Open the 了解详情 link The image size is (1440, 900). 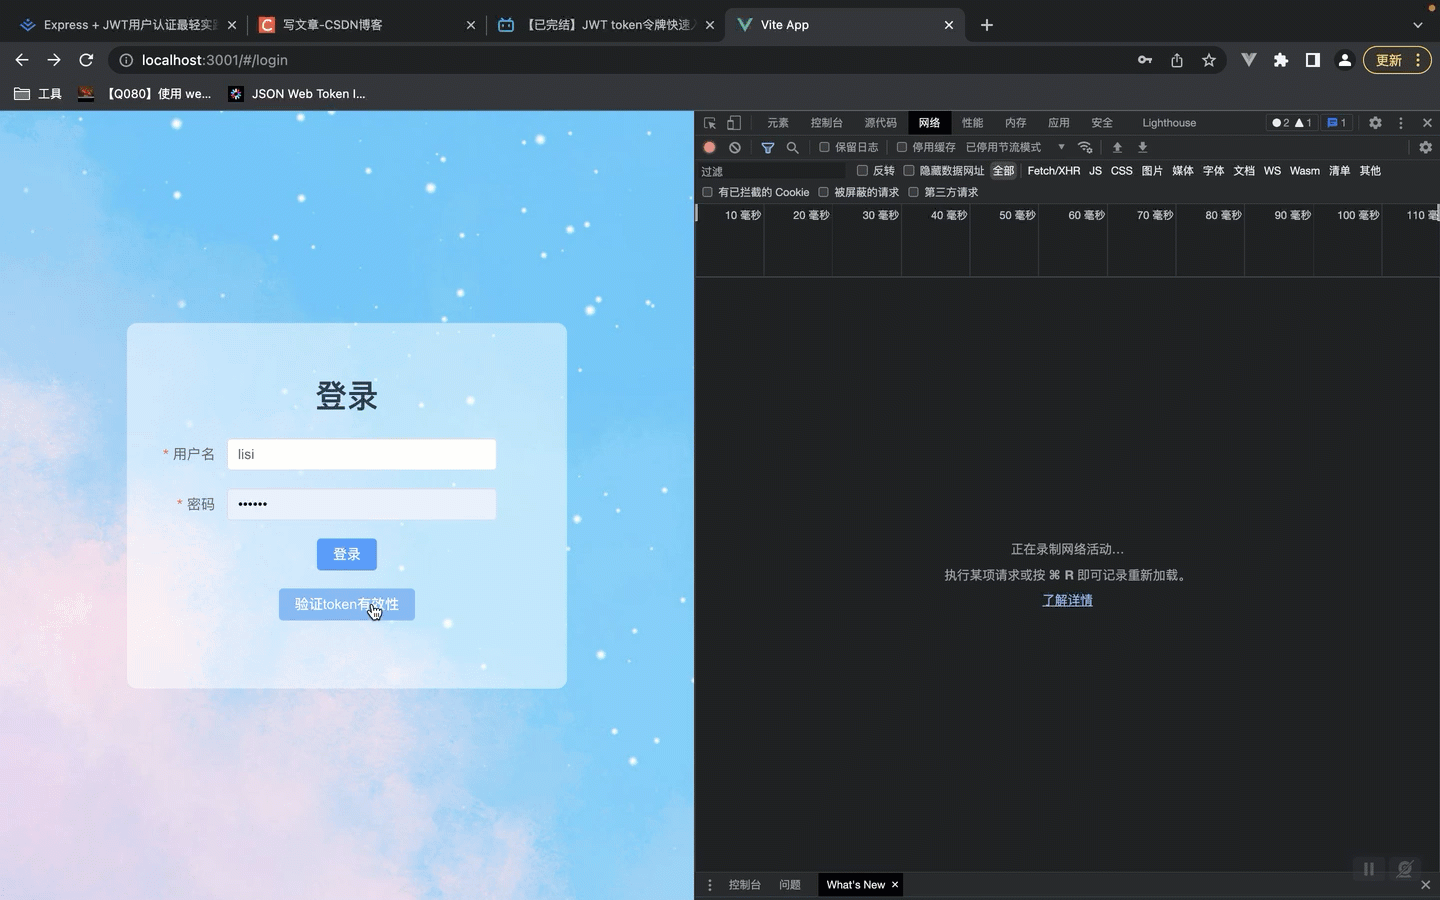point(1067,600)
